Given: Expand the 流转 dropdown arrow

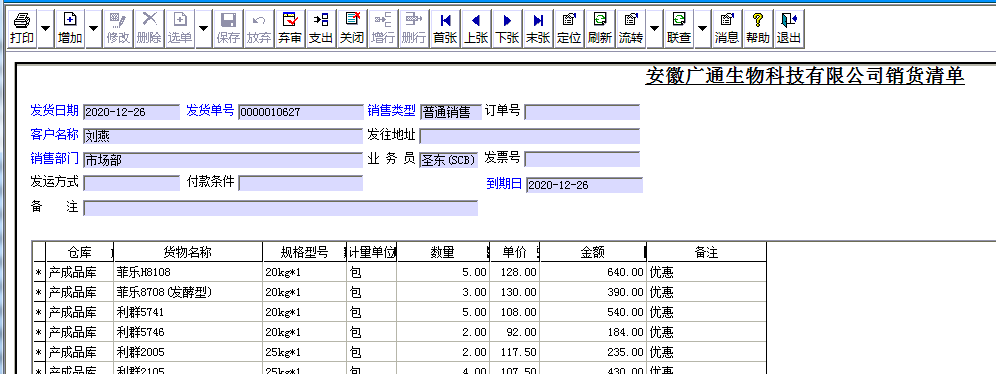Looking at the screenshot, I should (x=654, y=29).
